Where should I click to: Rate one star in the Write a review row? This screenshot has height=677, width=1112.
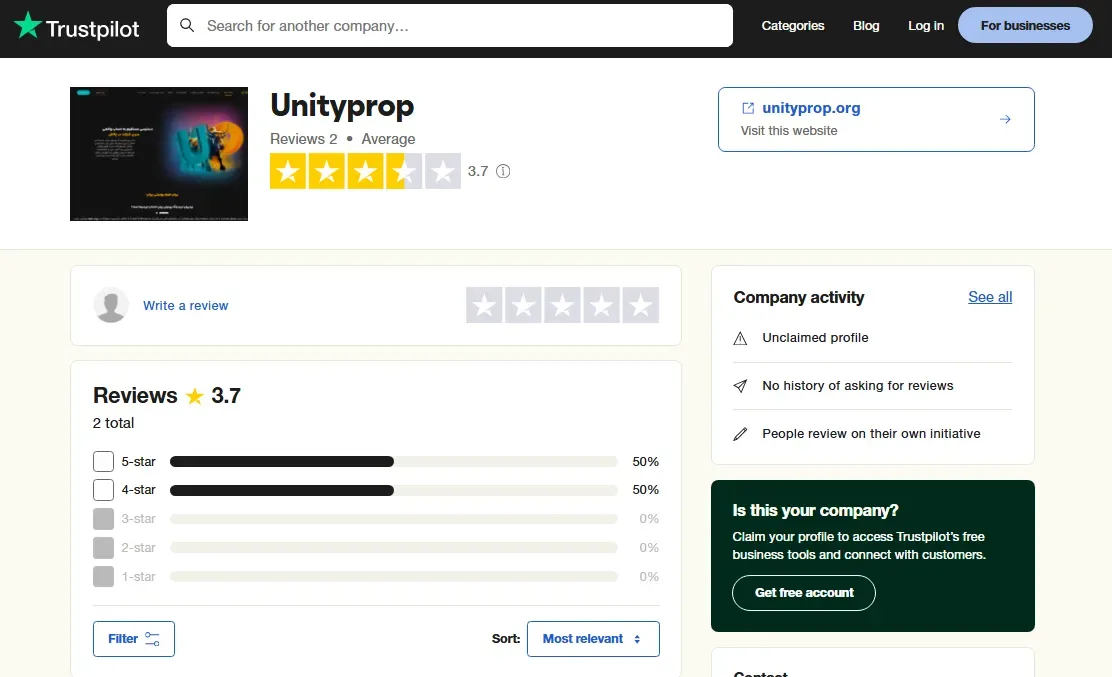coord(484,306)
